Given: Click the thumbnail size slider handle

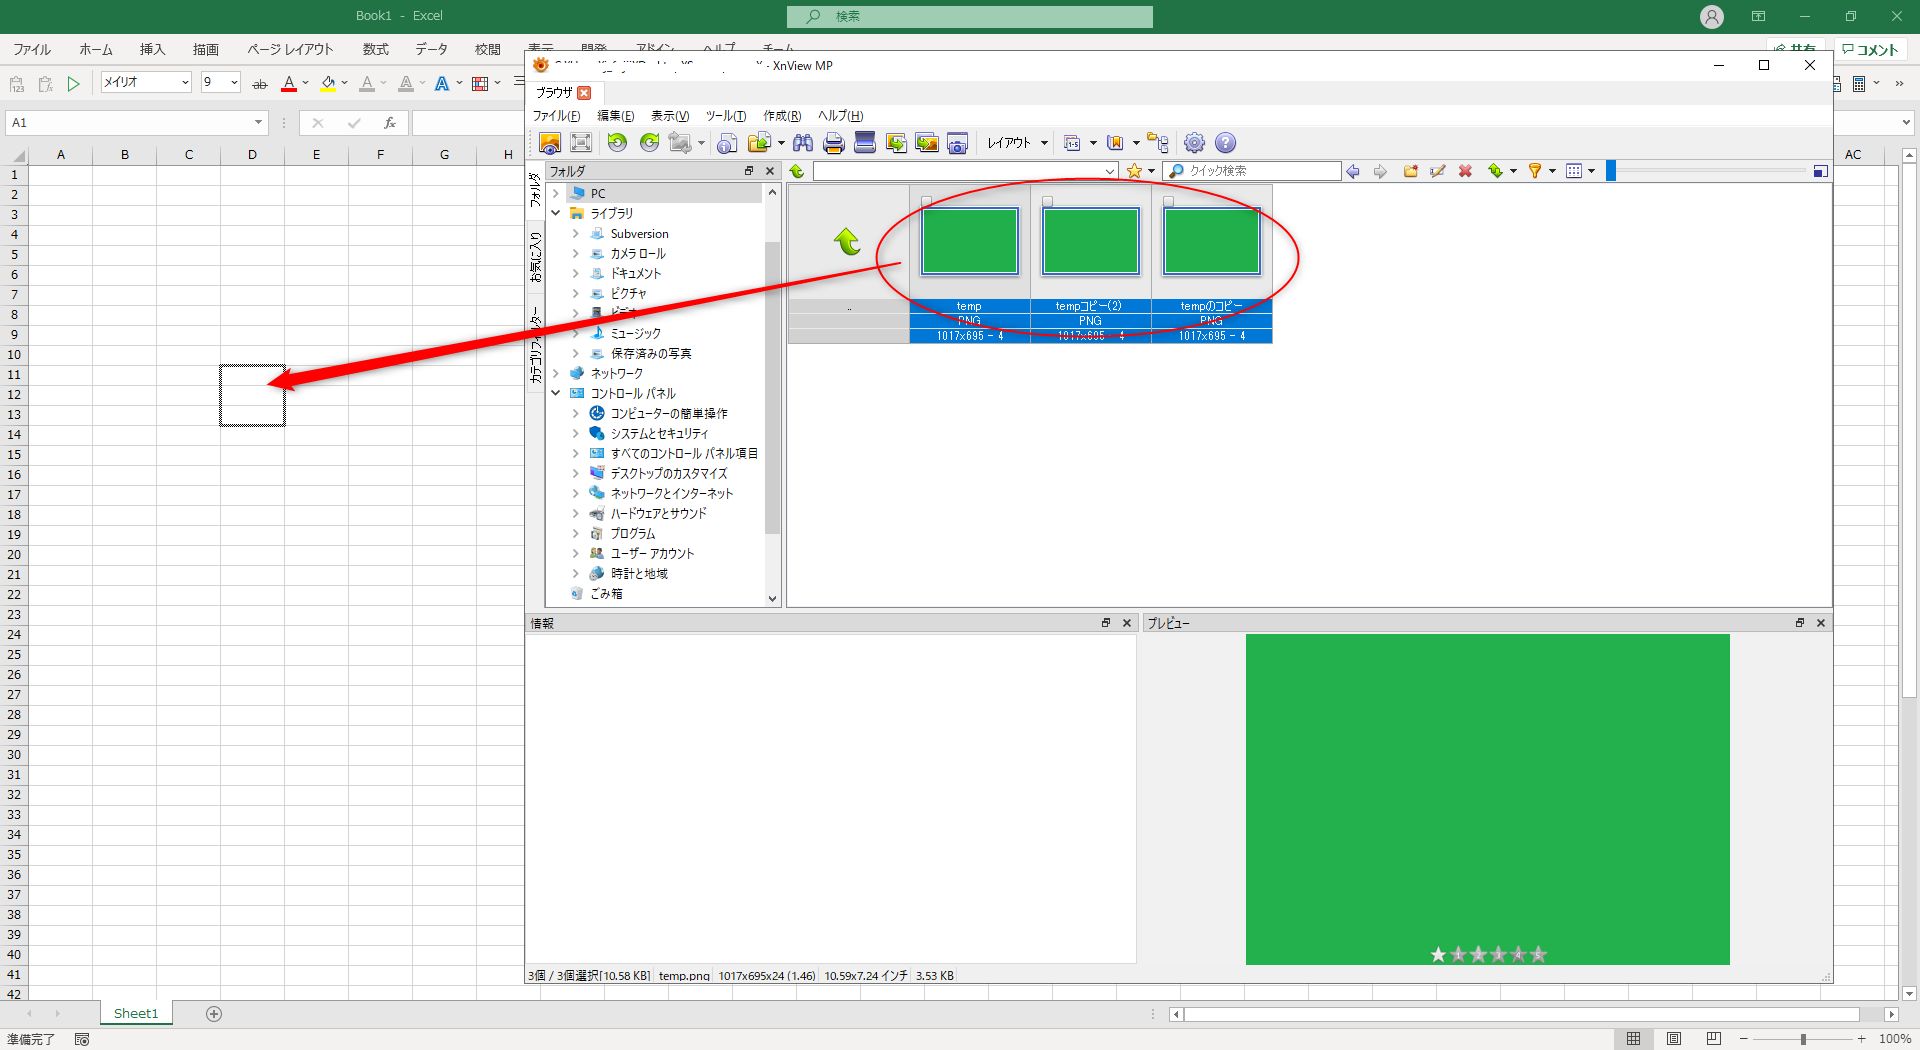Looking at the screenshot, I should [1611, 171].
